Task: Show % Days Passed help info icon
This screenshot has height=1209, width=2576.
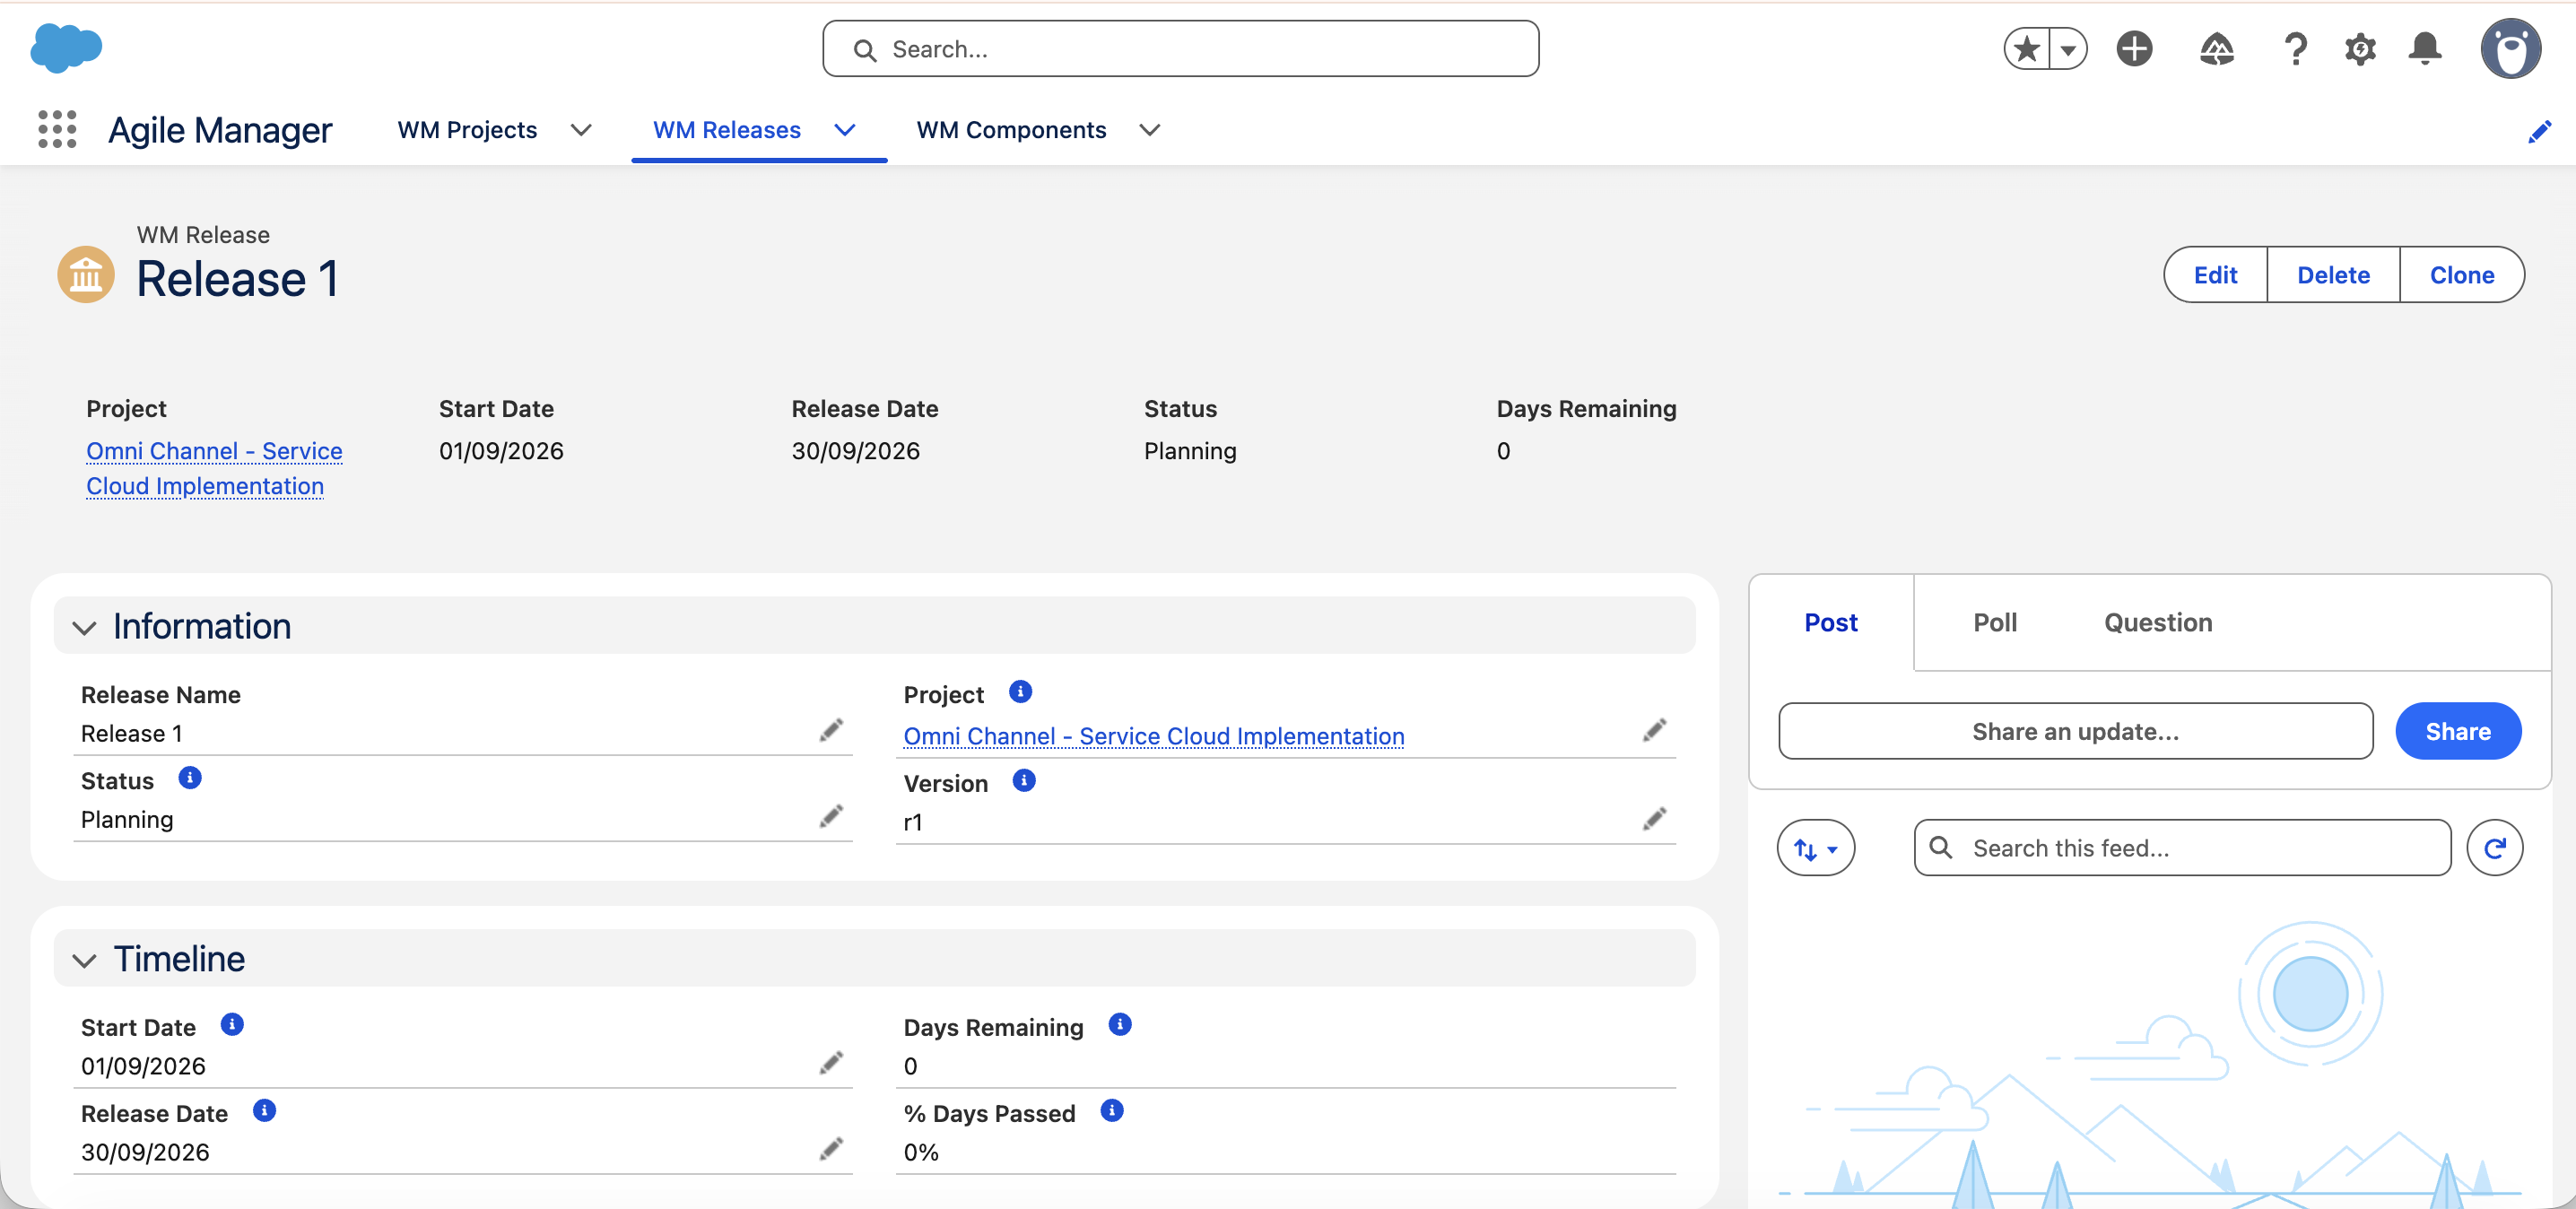Action: pyautogui.click(x=1112, y=1111)
